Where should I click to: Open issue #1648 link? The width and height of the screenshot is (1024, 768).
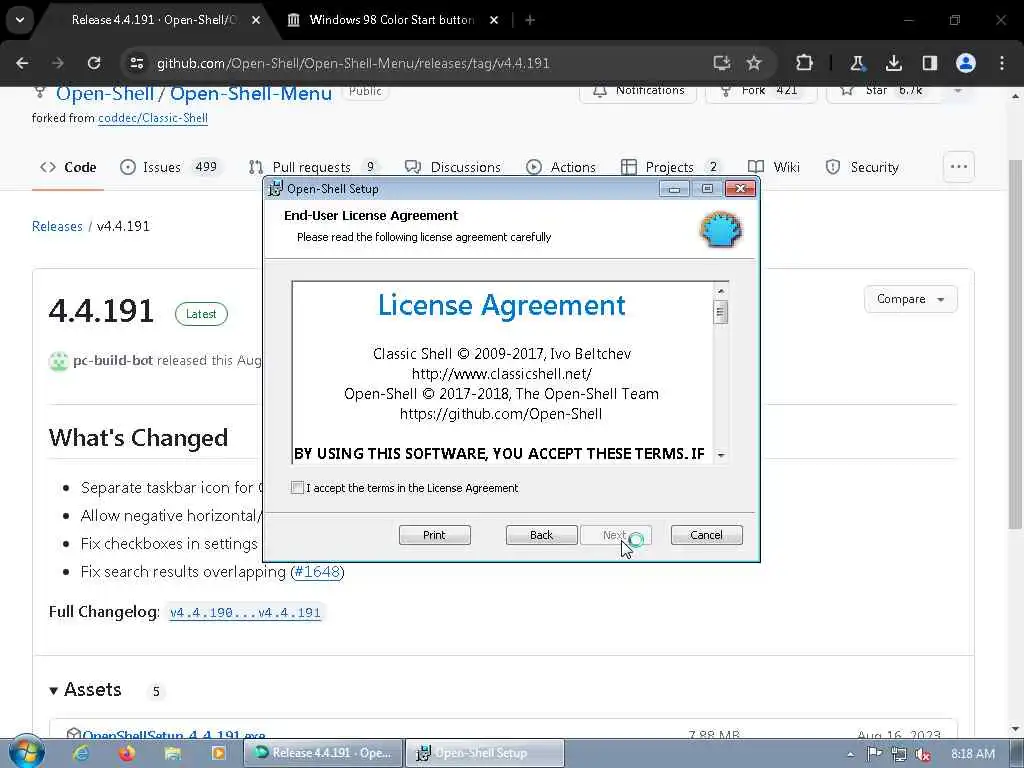[317, 571]
